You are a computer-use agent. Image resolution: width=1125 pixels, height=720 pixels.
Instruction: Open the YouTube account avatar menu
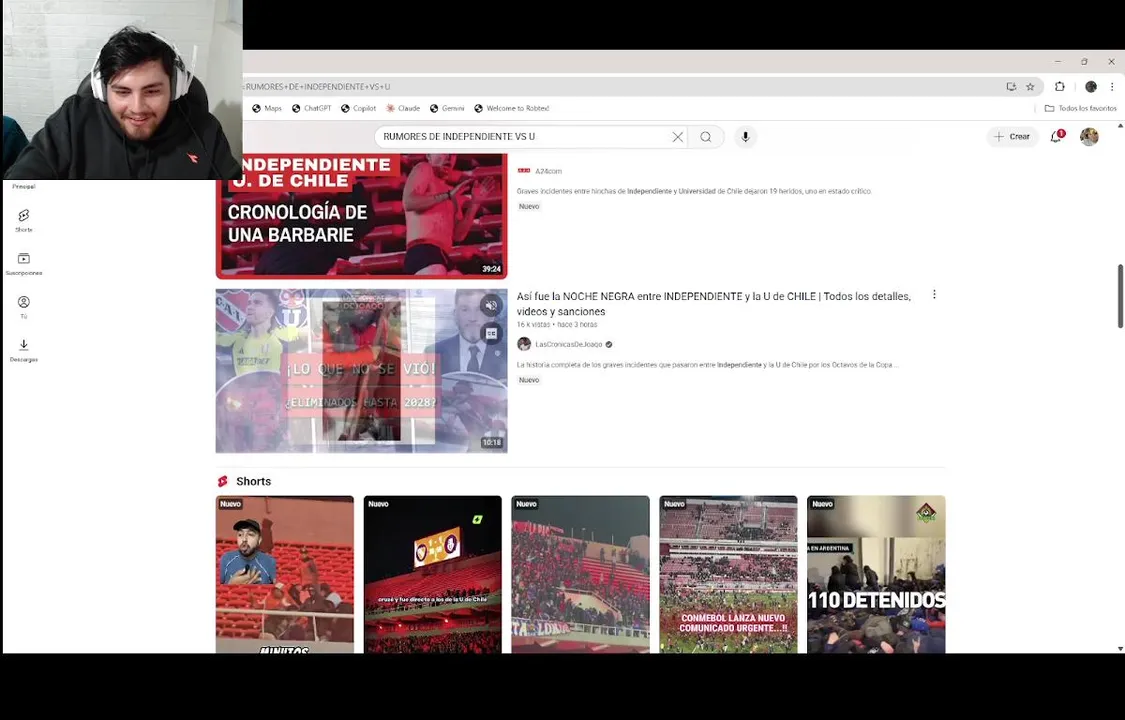[1089, 136]
